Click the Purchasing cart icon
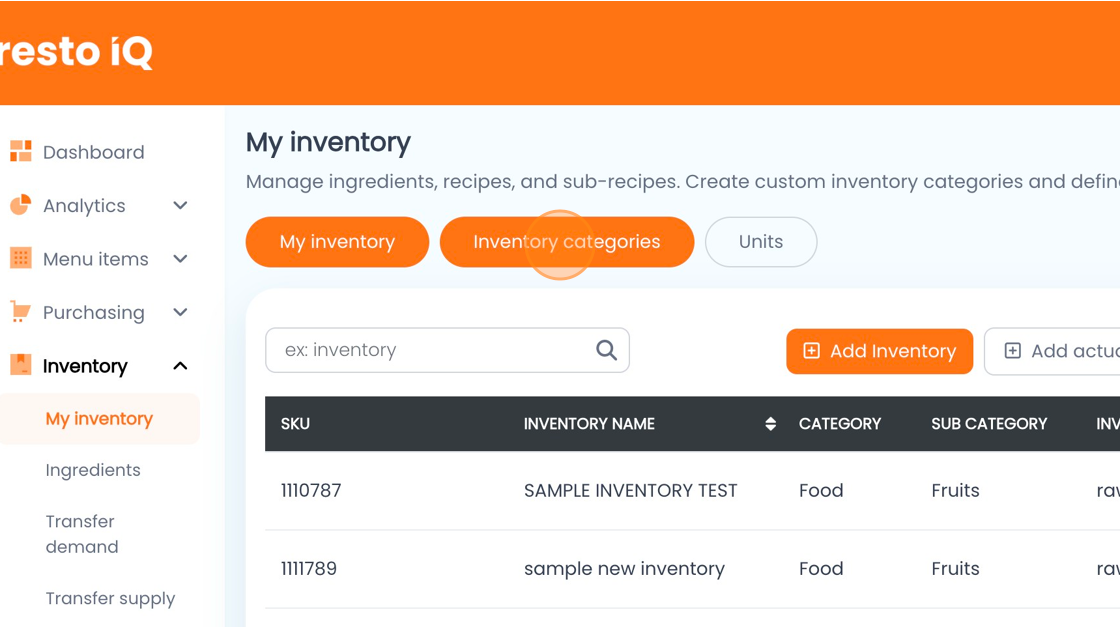 click(x=20, y=312)
